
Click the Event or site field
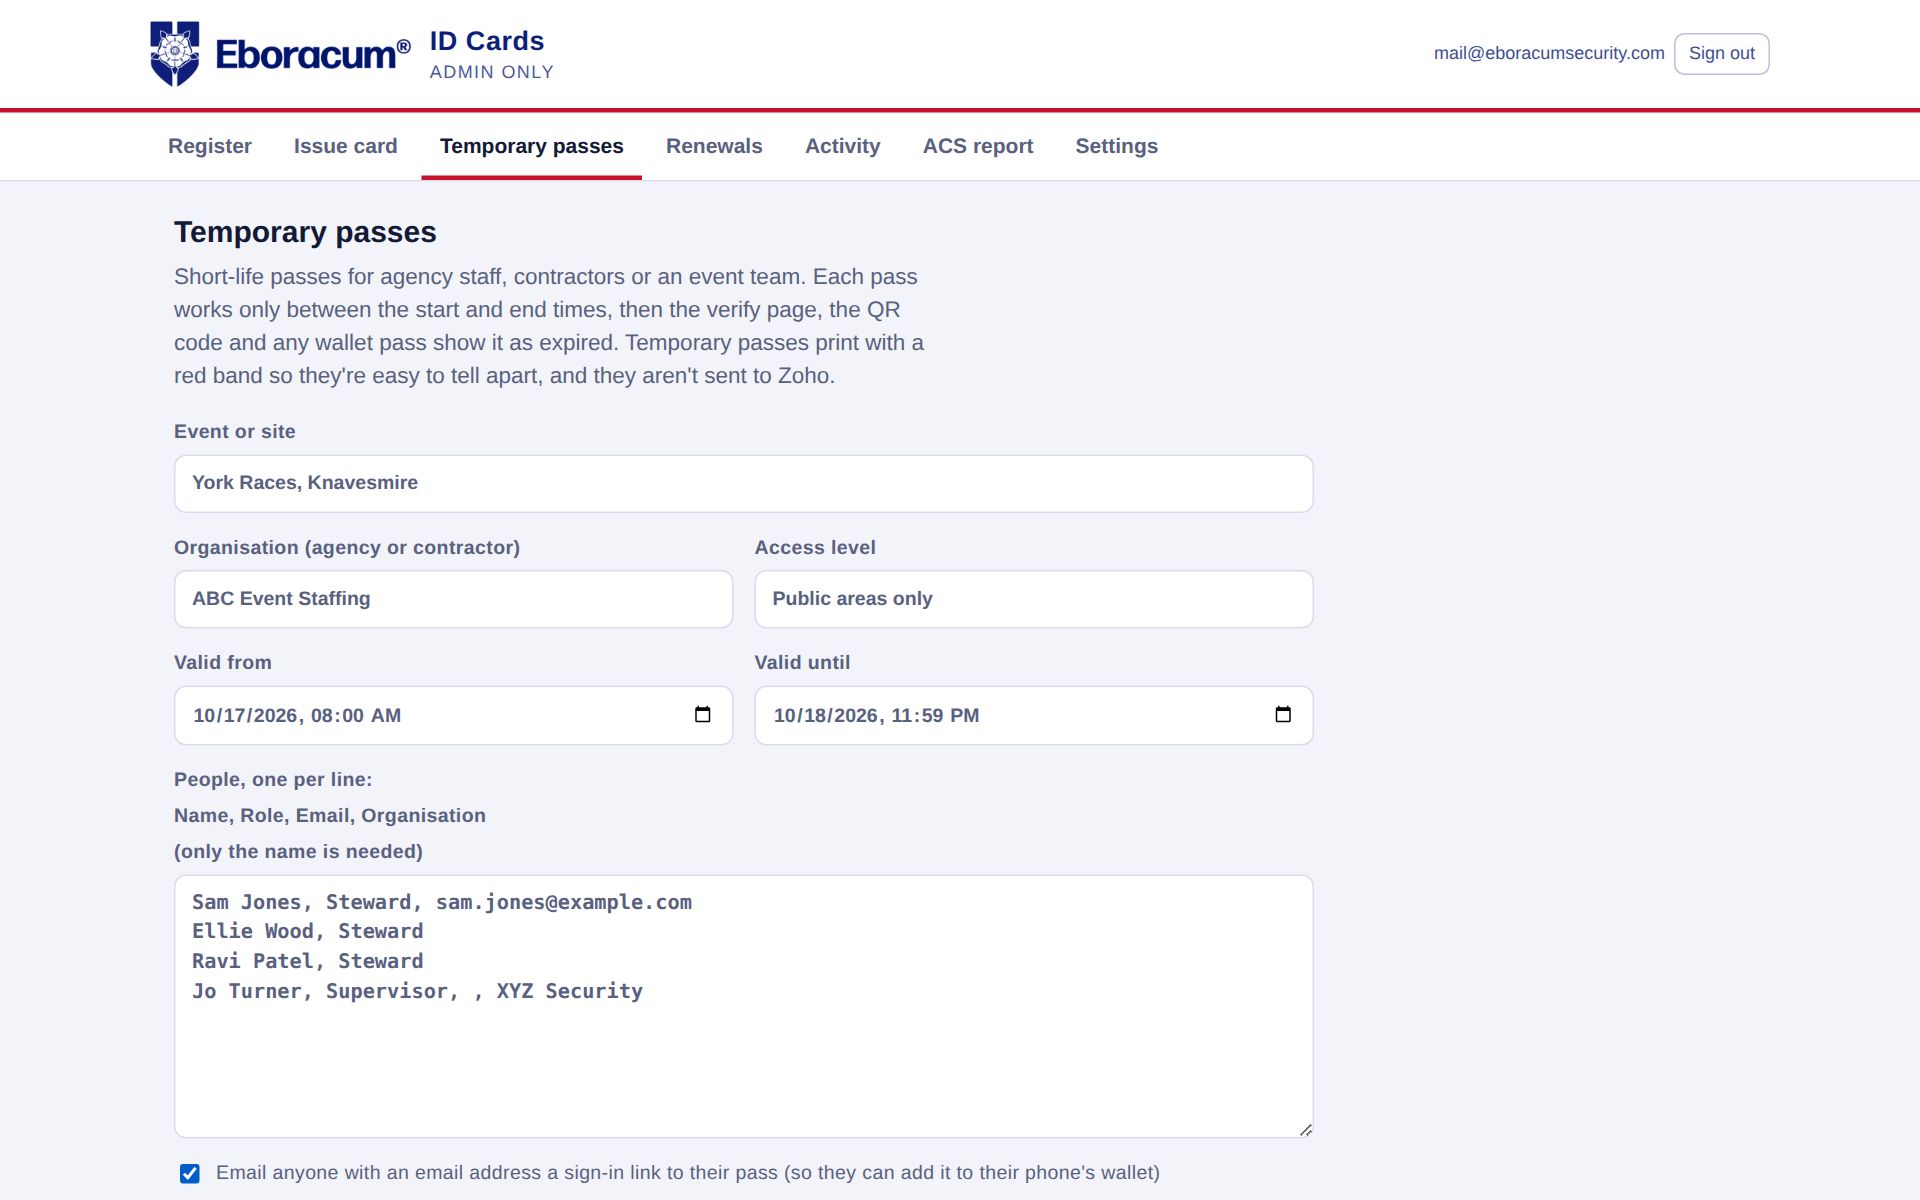(744, 484)
